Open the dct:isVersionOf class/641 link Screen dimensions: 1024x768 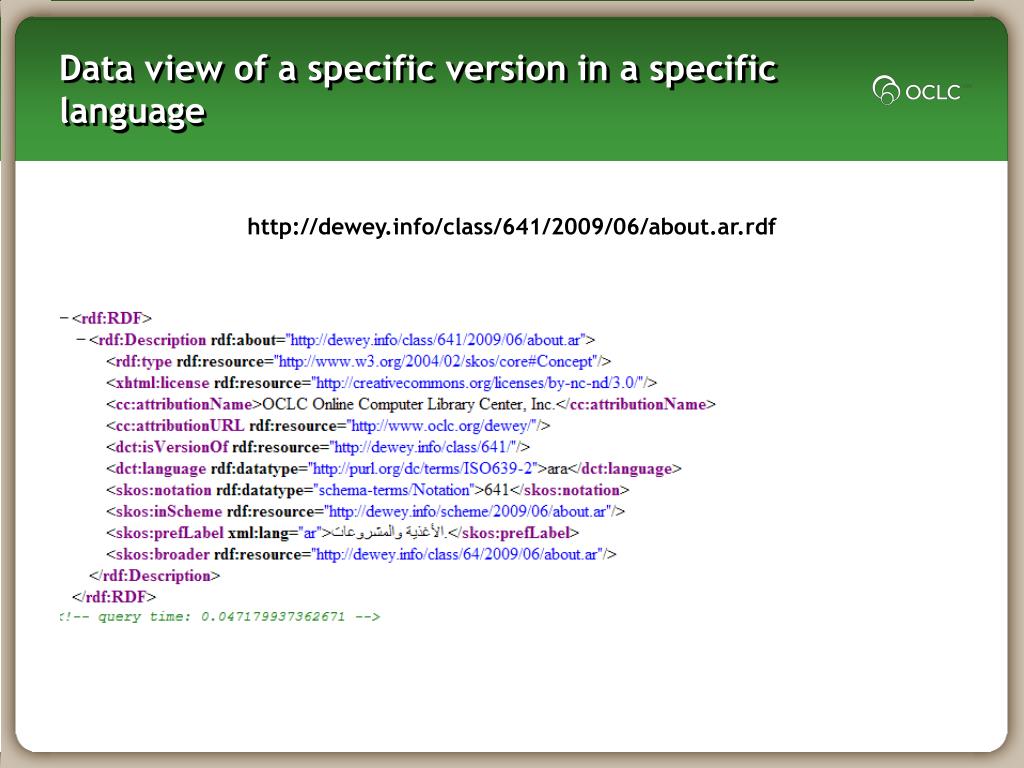pyautogui.click(x=423, y=447)
